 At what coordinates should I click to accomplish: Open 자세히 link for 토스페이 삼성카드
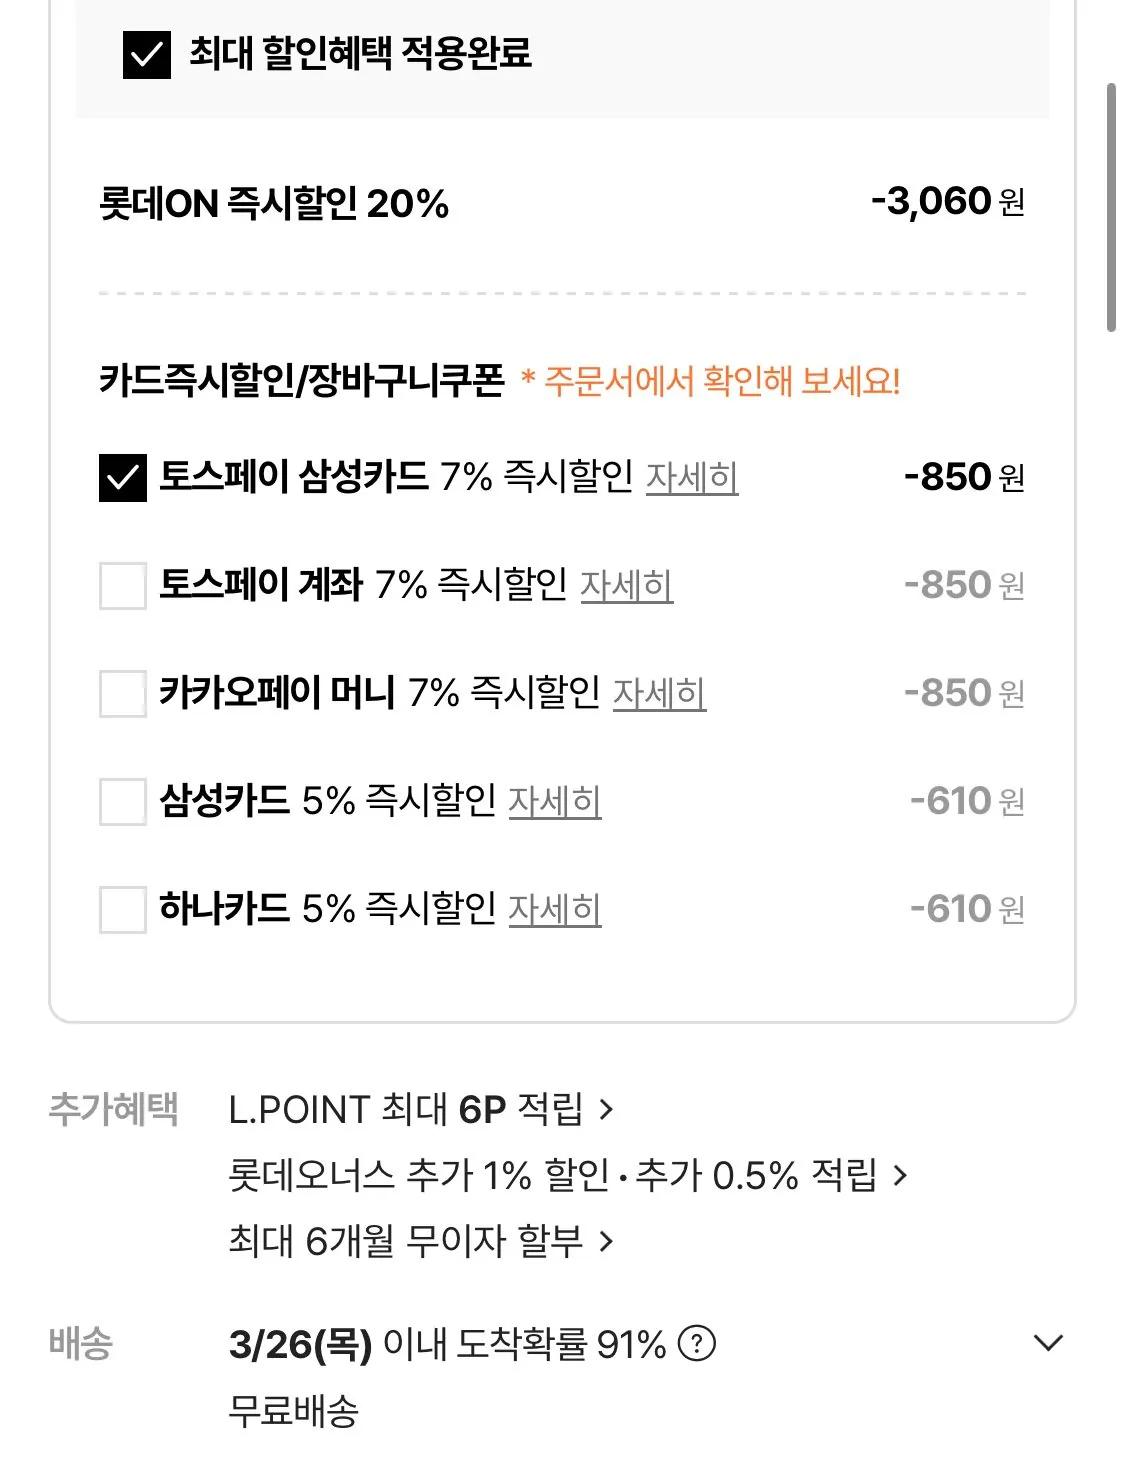(691, 478)
